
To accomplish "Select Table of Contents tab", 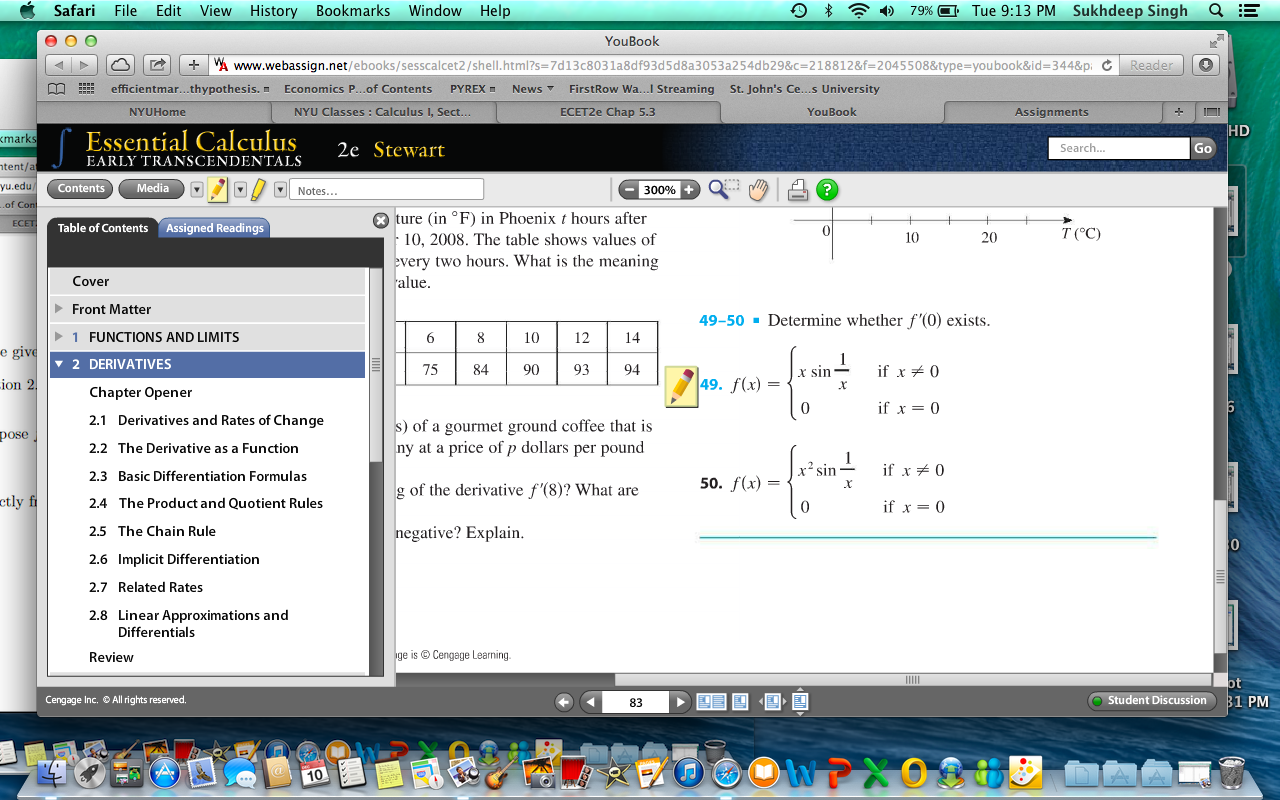I will click(x=103, y=228).
